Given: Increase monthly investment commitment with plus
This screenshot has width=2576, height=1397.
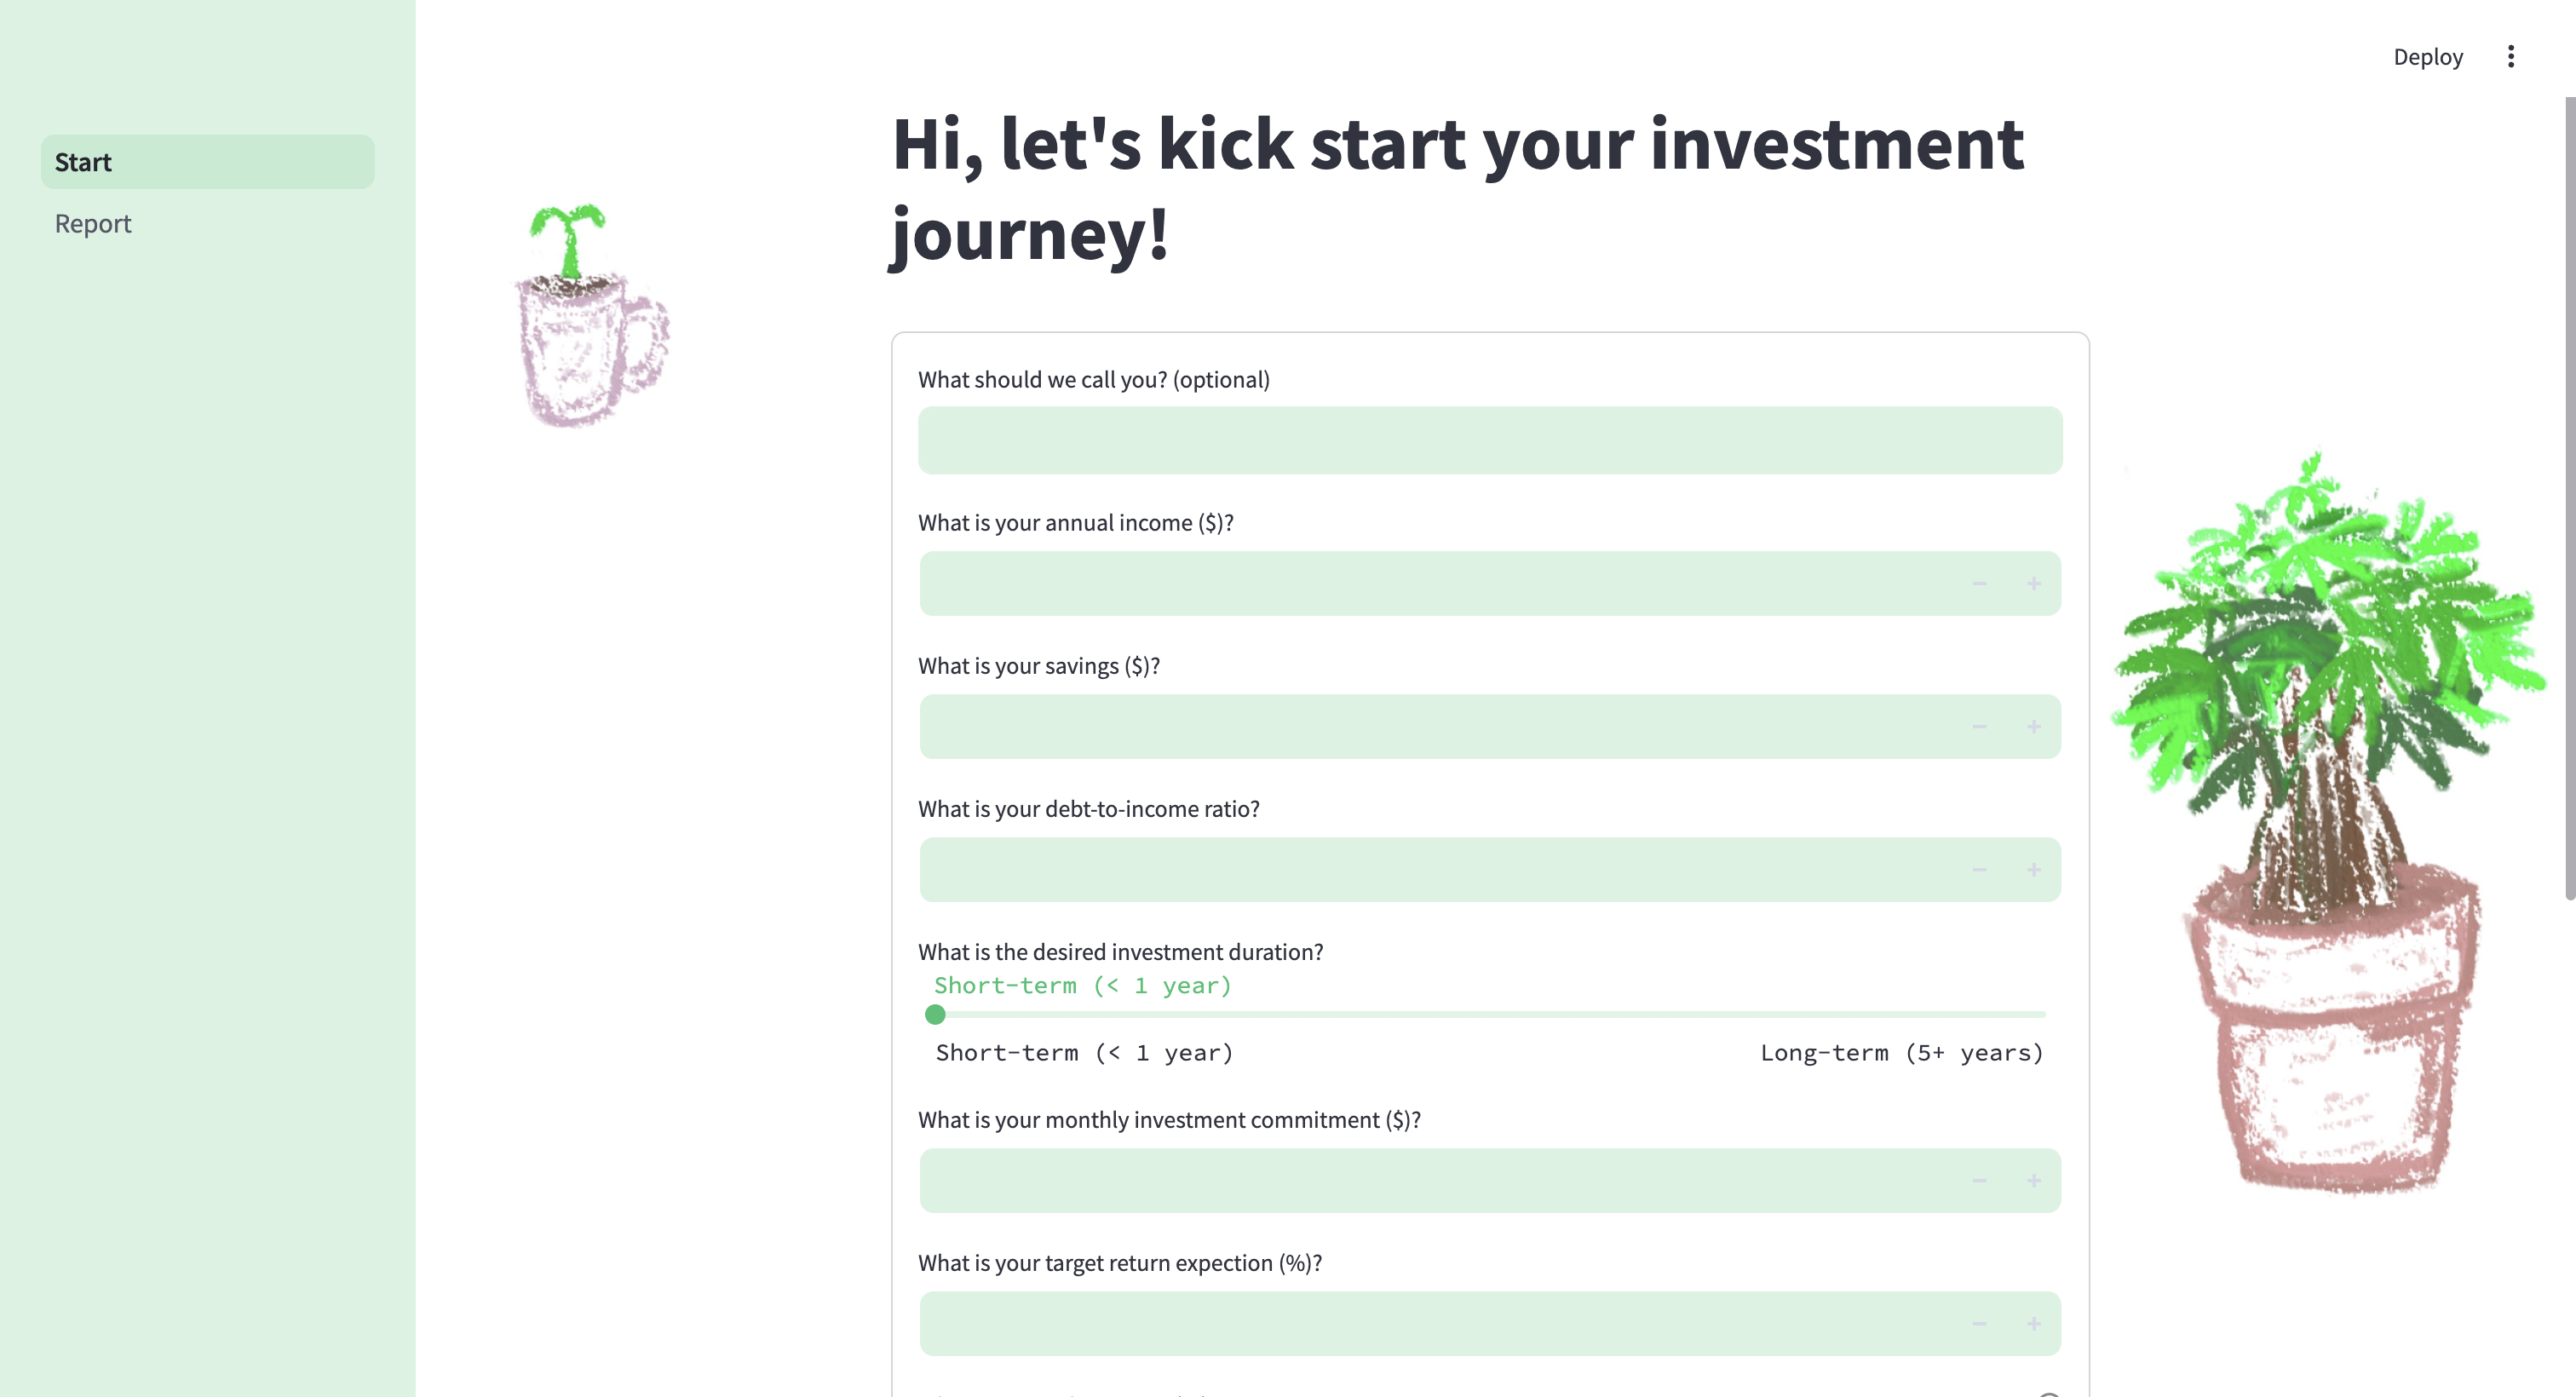Looking at the screenshot, I should click(x=2033, y=1181).
